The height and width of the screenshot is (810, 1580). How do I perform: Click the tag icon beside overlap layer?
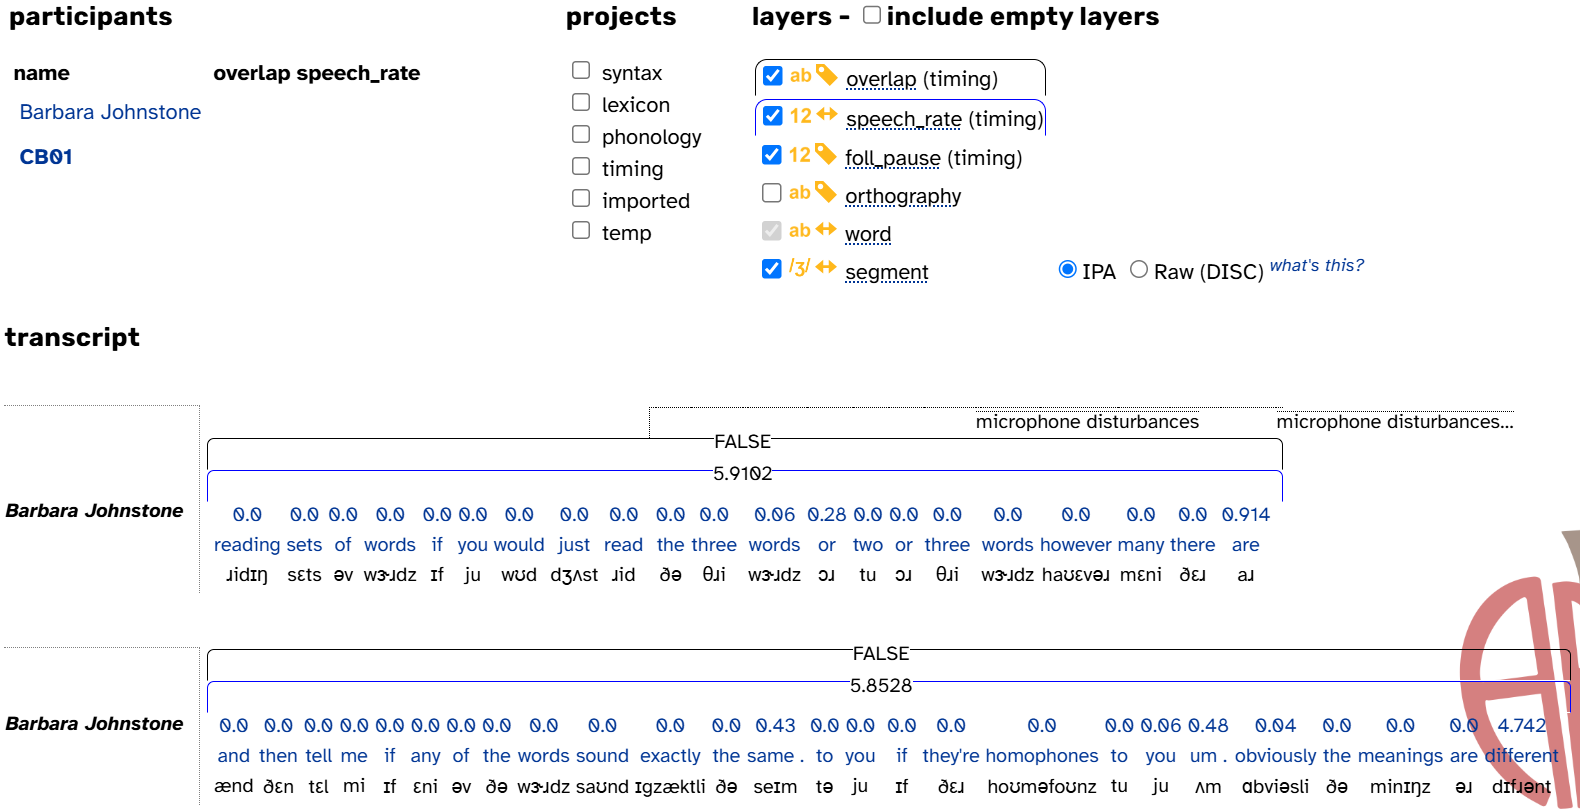point(826,75)
